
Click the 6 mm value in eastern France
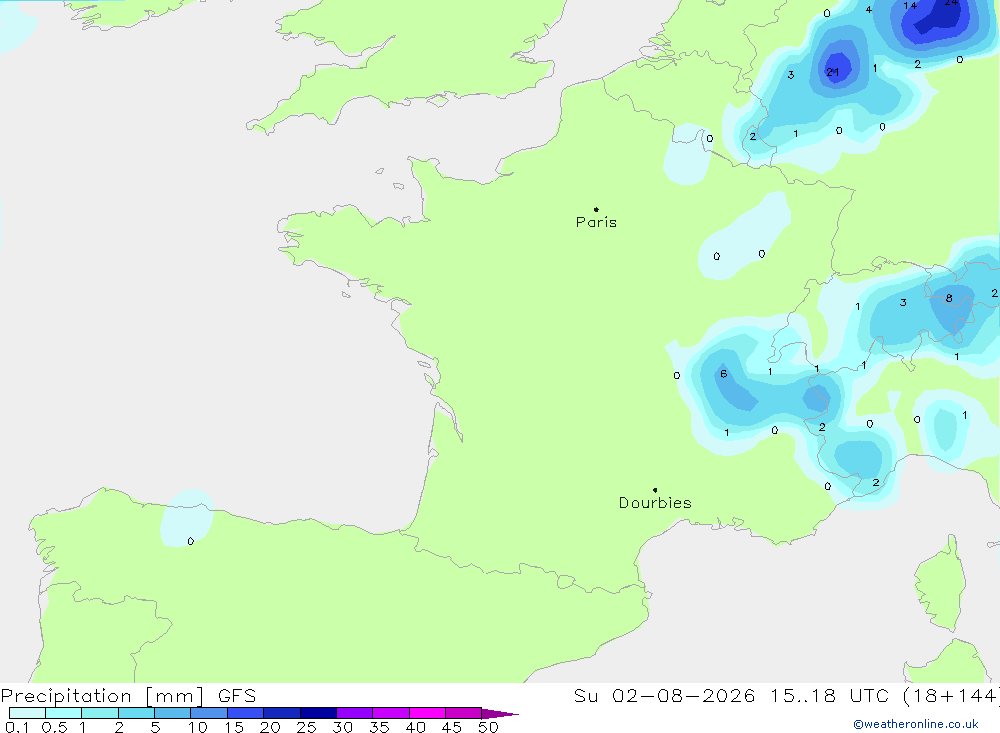[x=723, y=374]
